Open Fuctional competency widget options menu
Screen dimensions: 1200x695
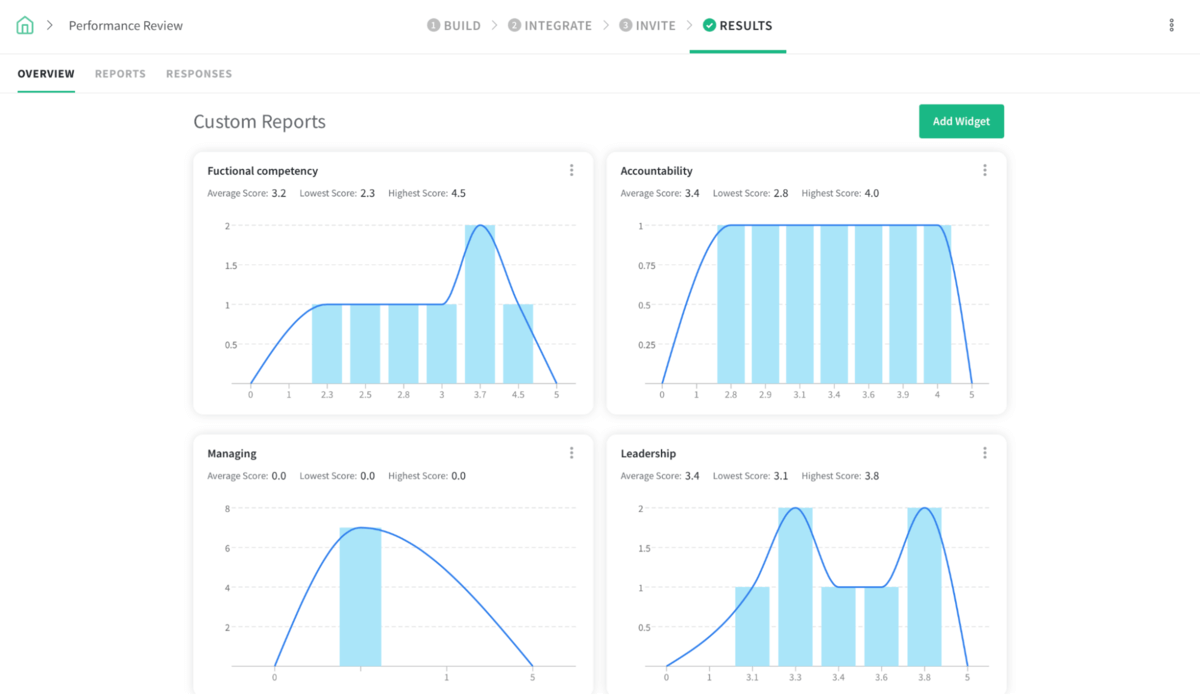pos(571,171)
